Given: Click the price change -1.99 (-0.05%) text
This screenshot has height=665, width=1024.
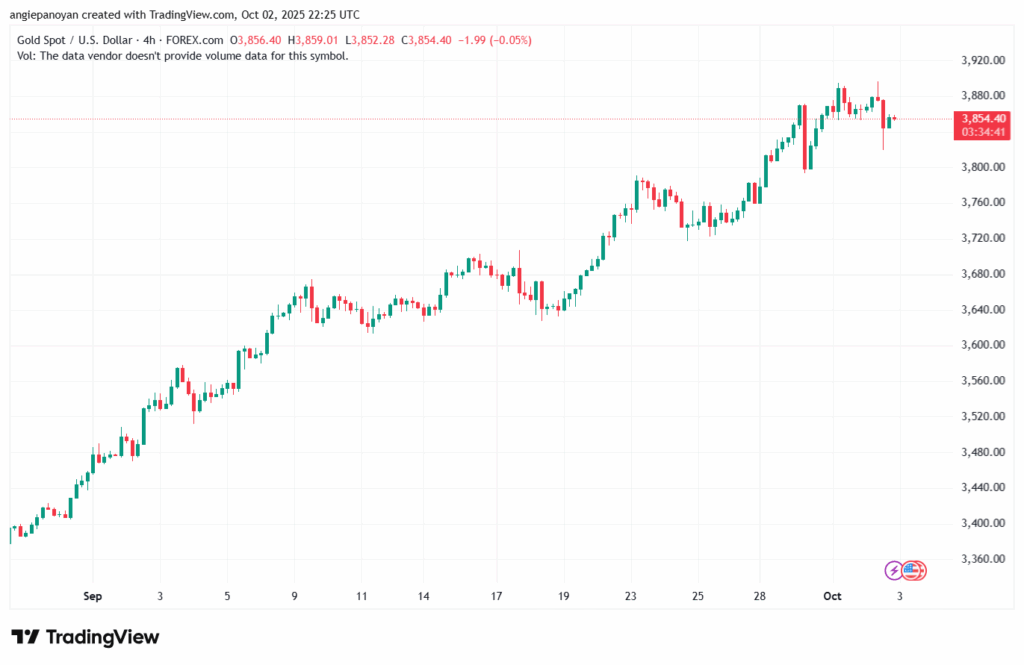Looking at the screenshot, I should click(495, 40).
